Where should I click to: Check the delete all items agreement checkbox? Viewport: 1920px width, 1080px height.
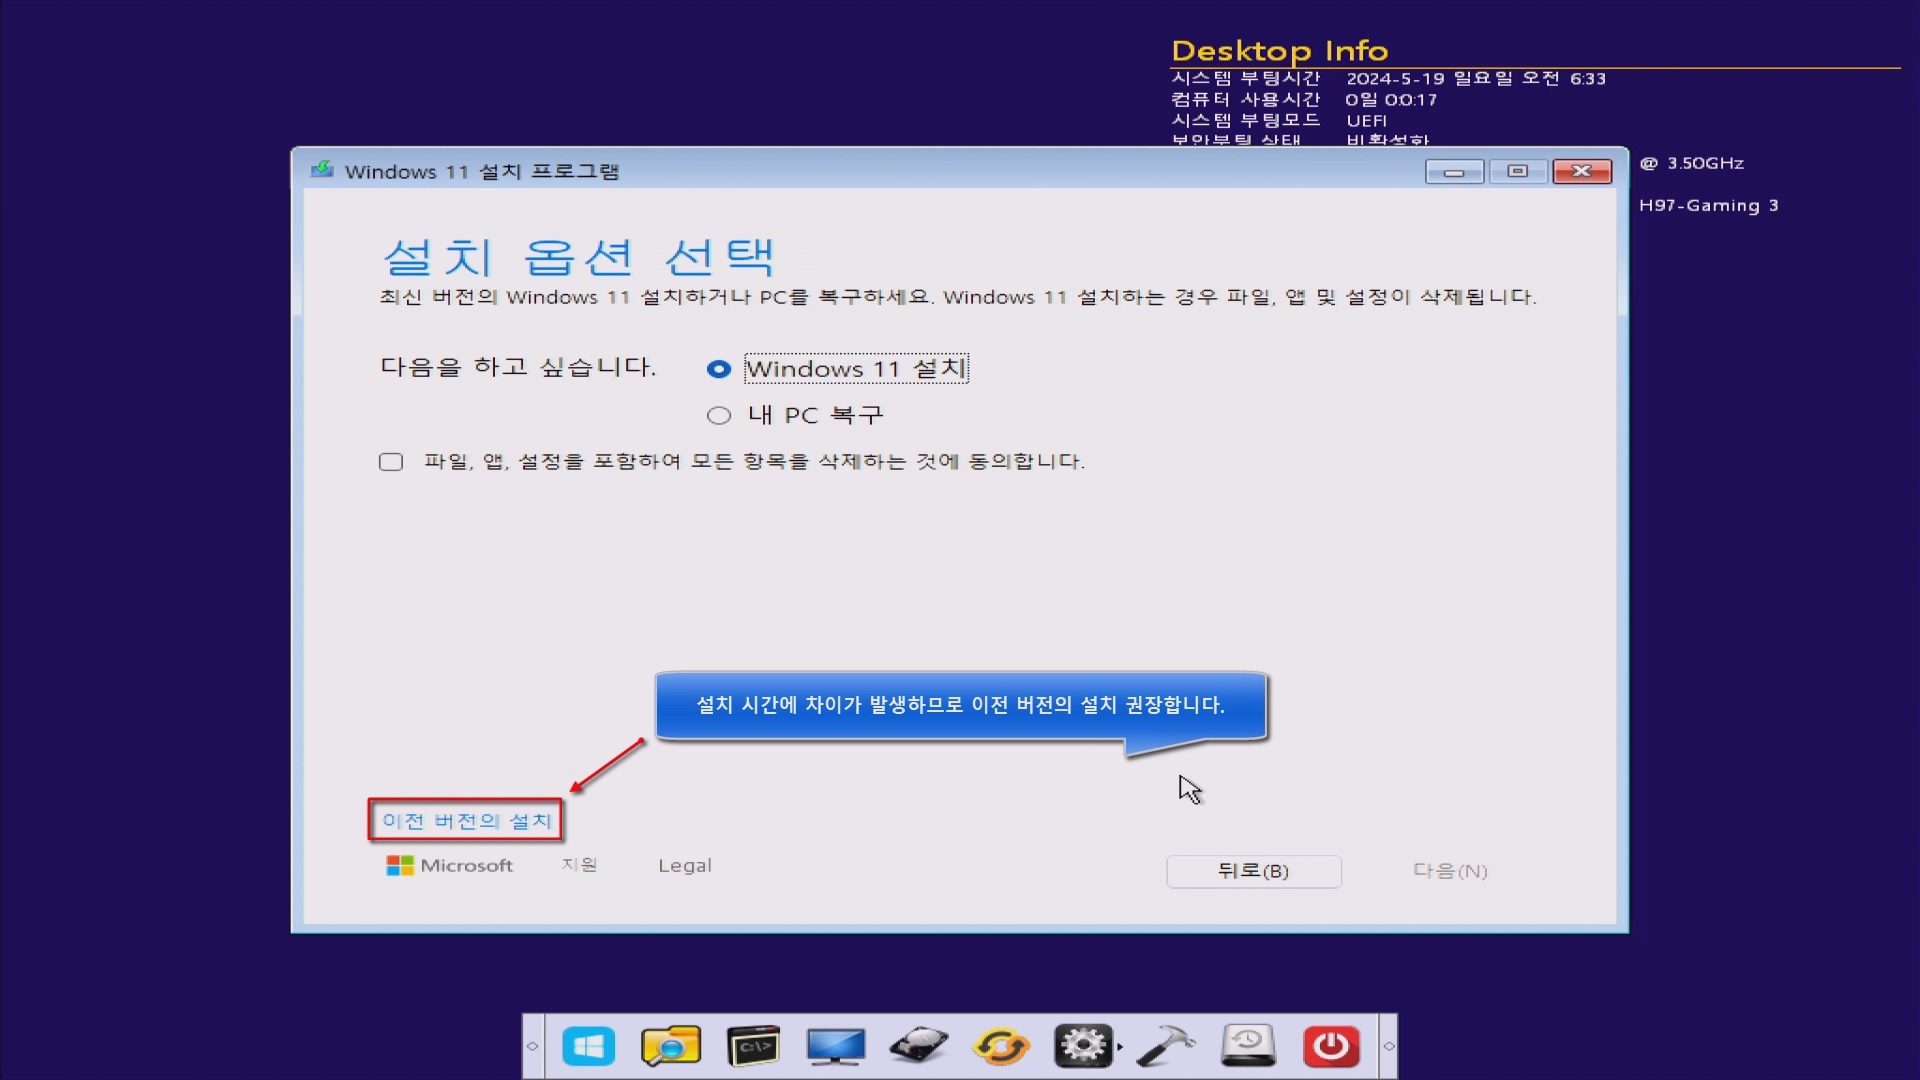(x=391, y=462)
